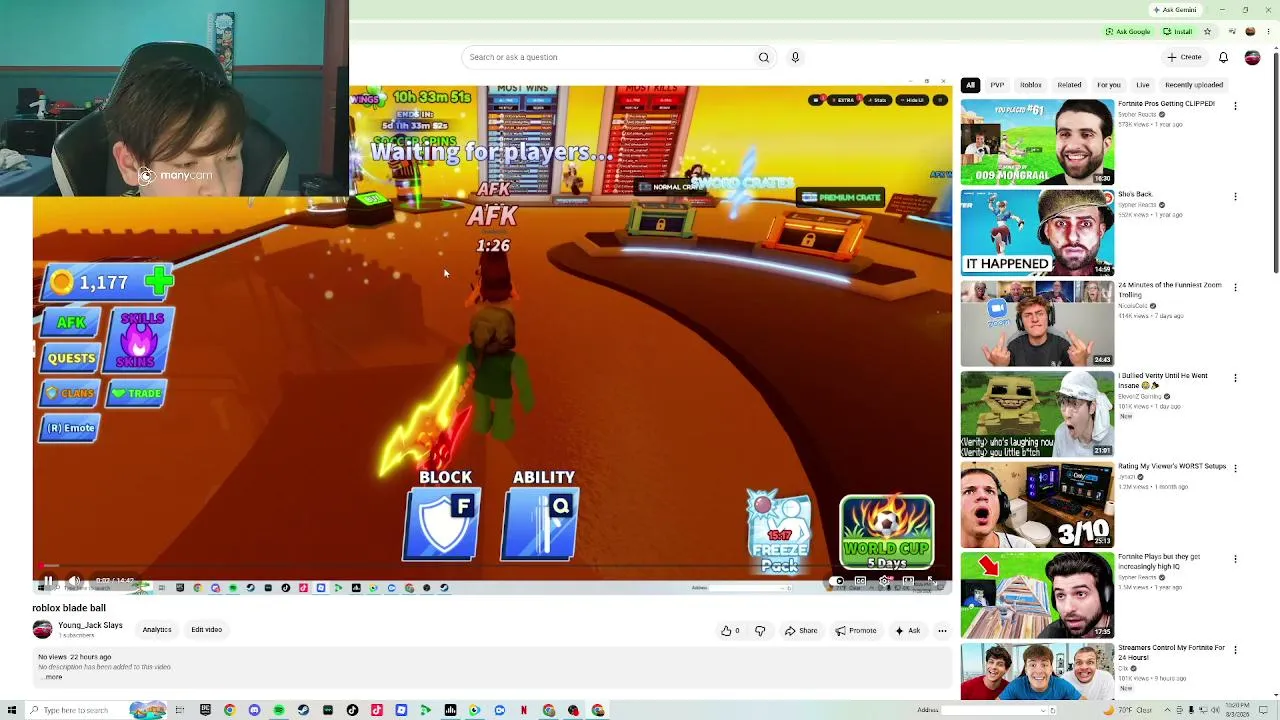Click the Edit video button
The image size is (1280, 720).
click(207, 630)
